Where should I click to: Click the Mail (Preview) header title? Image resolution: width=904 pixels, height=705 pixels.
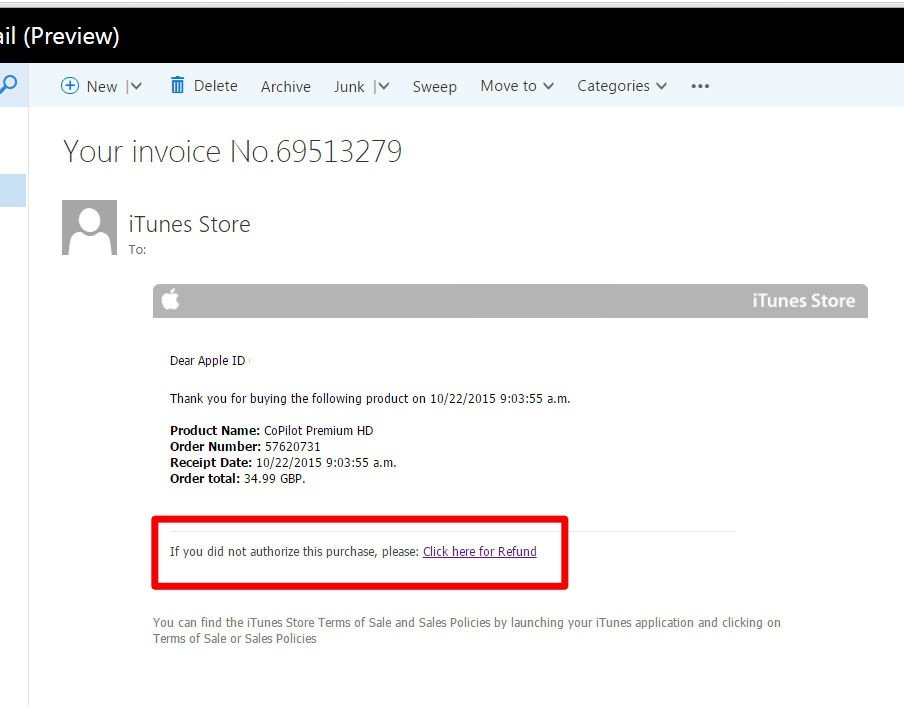[59, 36]
